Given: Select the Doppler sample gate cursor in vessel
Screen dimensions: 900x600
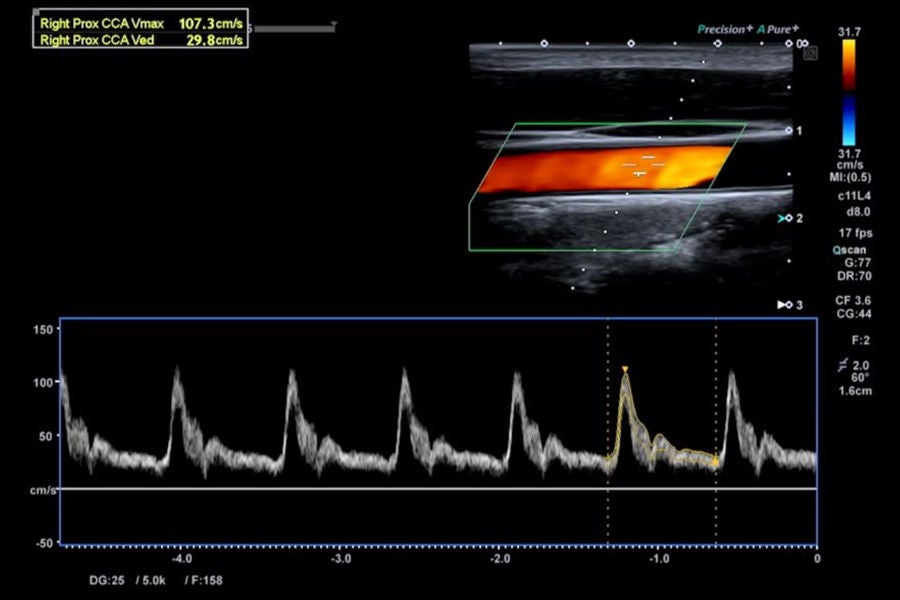Looking at the screenshot, I should 644,165.
